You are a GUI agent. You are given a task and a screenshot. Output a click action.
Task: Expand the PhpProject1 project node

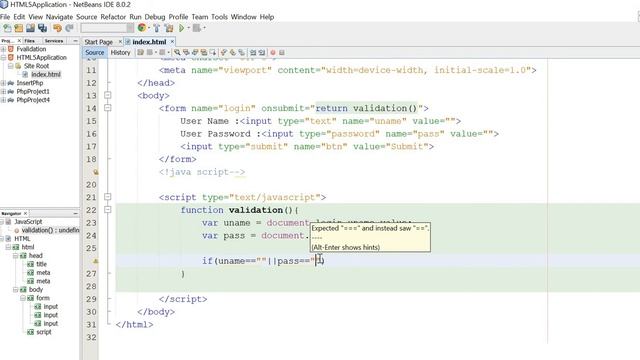pos(3,91)
